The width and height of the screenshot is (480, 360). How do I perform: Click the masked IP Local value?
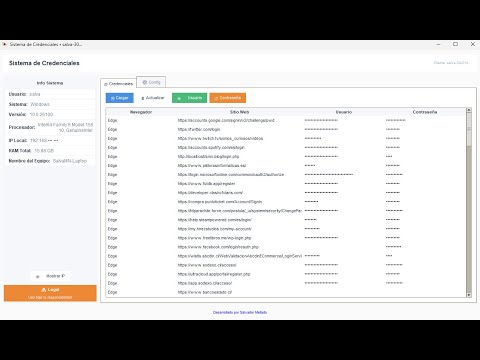(44, 140)
